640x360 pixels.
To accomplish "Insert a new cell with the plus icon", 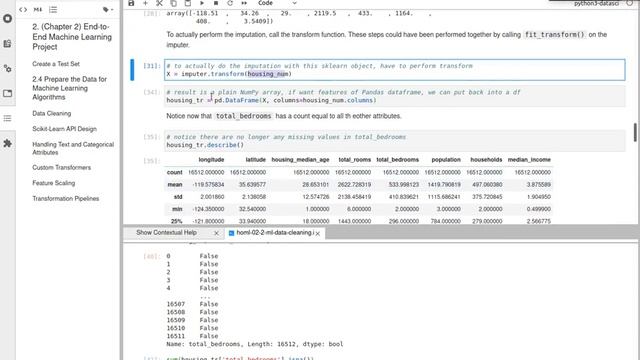I will [145, 3].
